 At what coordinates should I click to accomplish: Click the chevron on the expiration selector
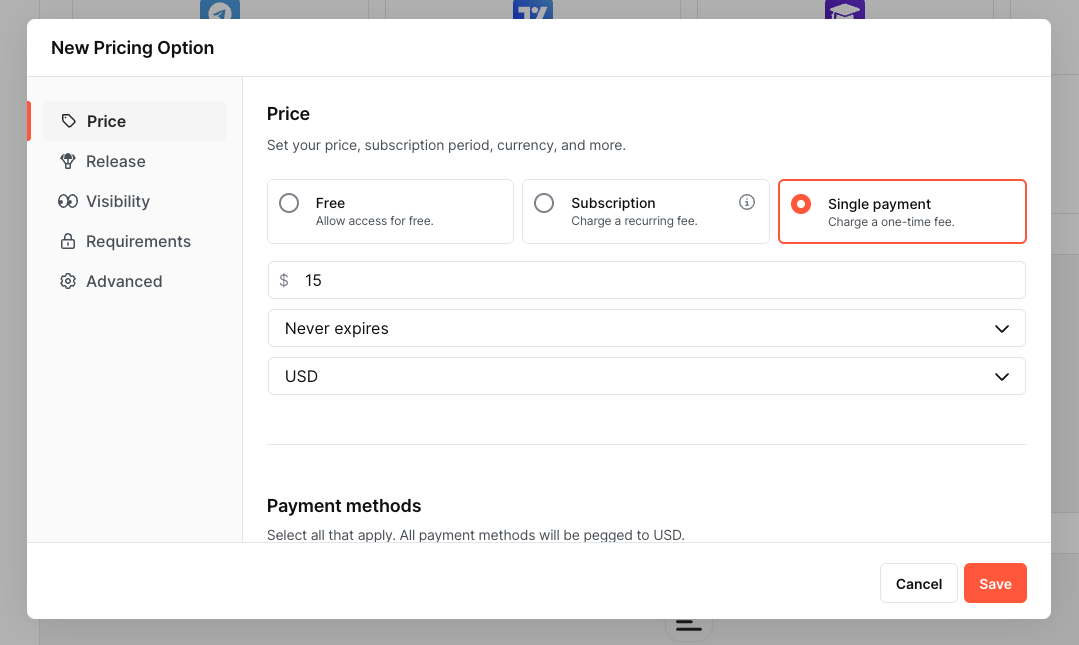[1002, 329]
